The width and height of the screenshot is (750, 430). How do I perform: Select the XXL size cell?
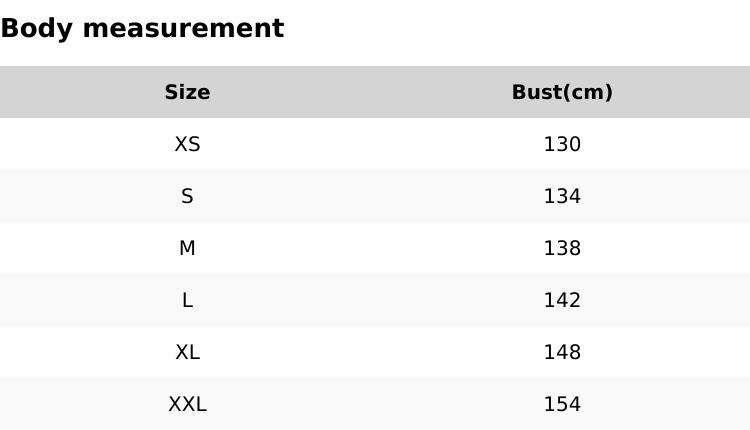pyautogui.click(x=187, y=404)
